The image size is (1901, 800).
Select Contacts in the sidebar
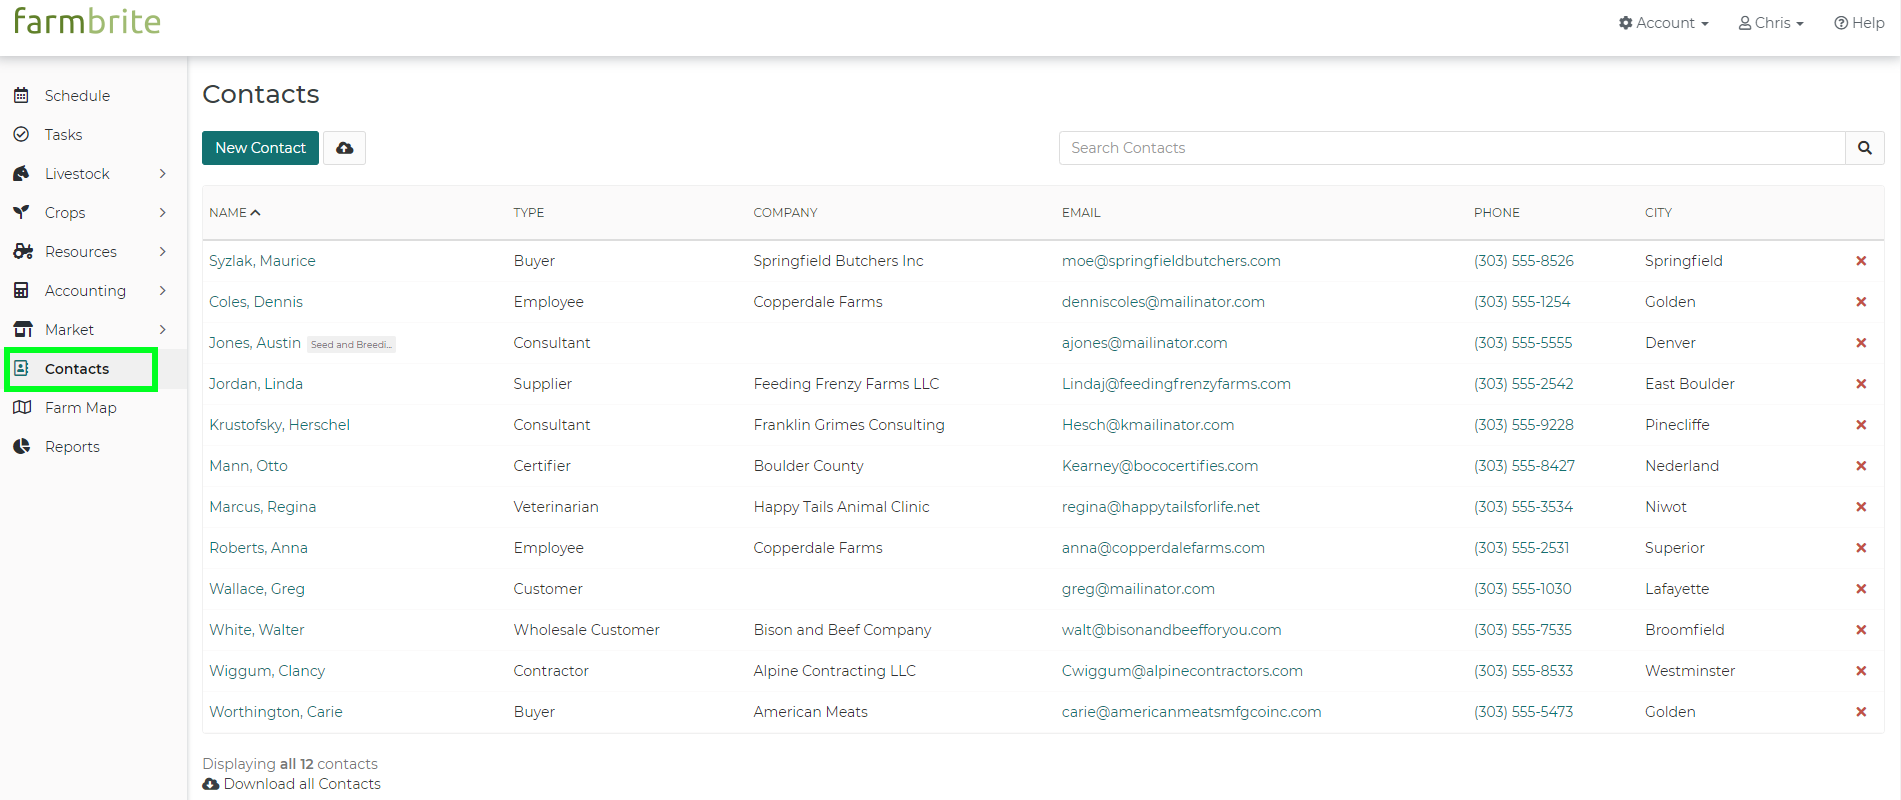click(77, 369)
